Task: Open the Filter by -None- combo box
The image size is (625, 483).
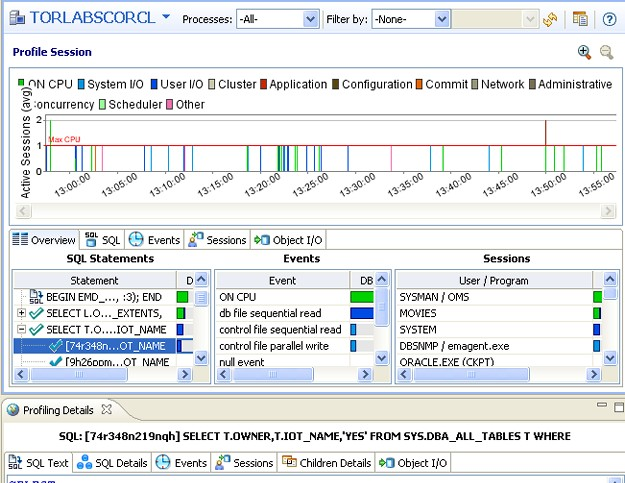Action: pyautogui.click(x=411, y=19)
